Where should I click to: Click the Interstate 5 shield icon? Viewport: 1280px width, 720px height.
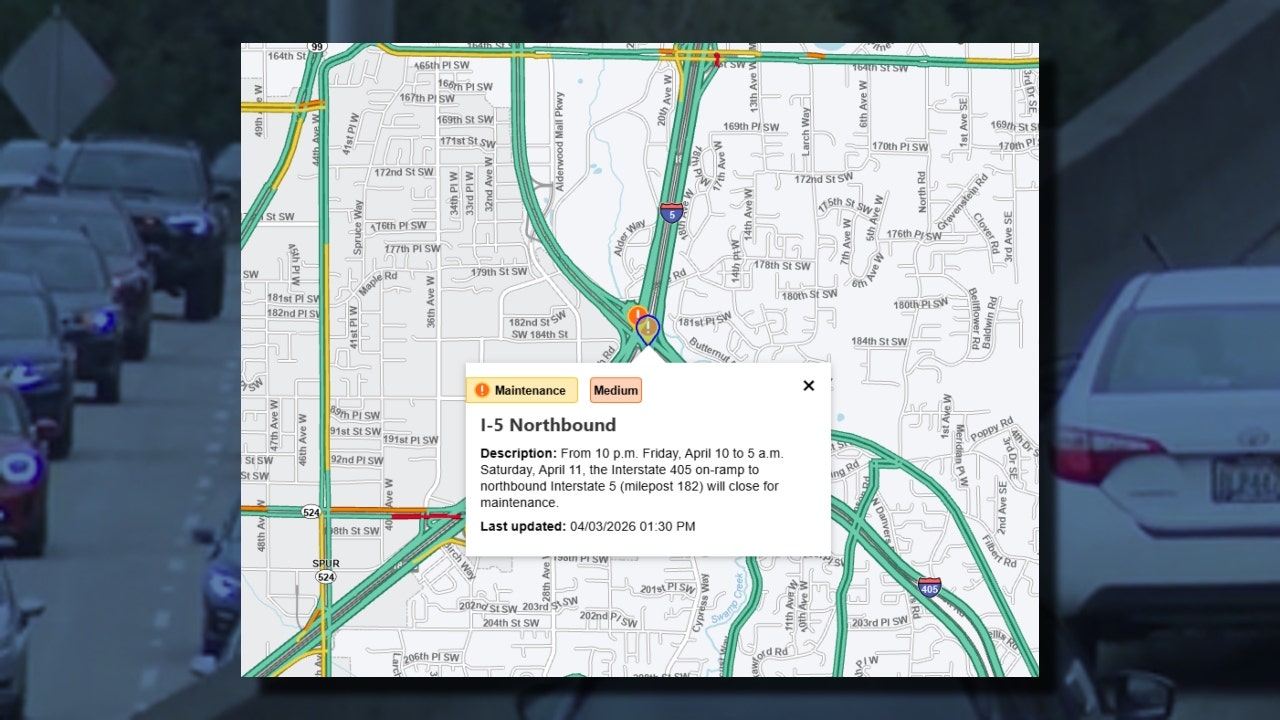[x=671, y=212]
